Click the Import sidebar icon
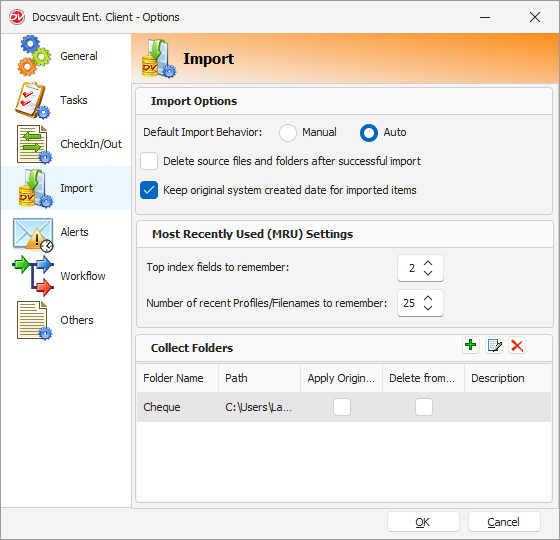Image resolution: width=560 pixels, height=540 pixels. [x=35, y=188]
